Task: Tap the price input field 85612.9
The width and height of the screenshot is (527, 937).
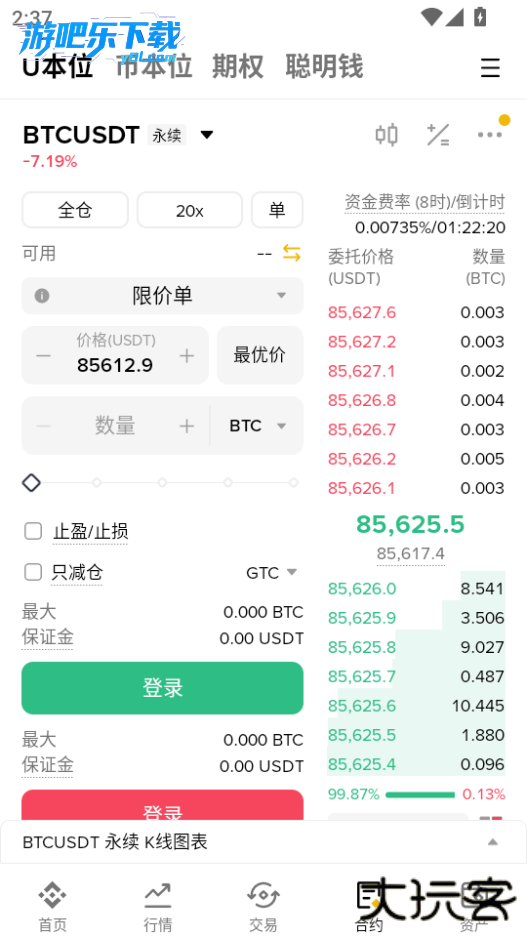Action: pos(115,365)
